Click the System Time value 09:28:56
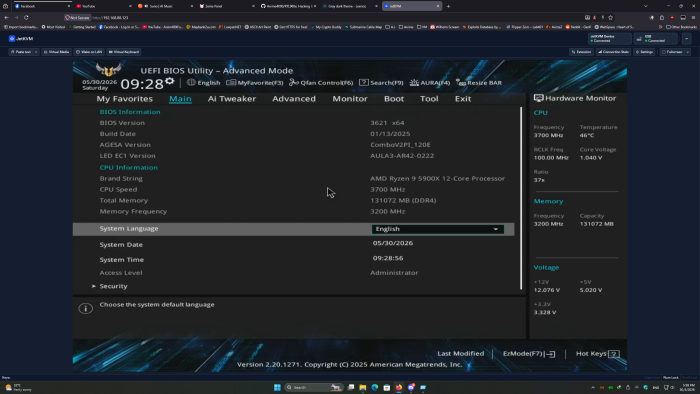Image resolution: width=700 pixels, height=394 pixels. click(388, 258)
